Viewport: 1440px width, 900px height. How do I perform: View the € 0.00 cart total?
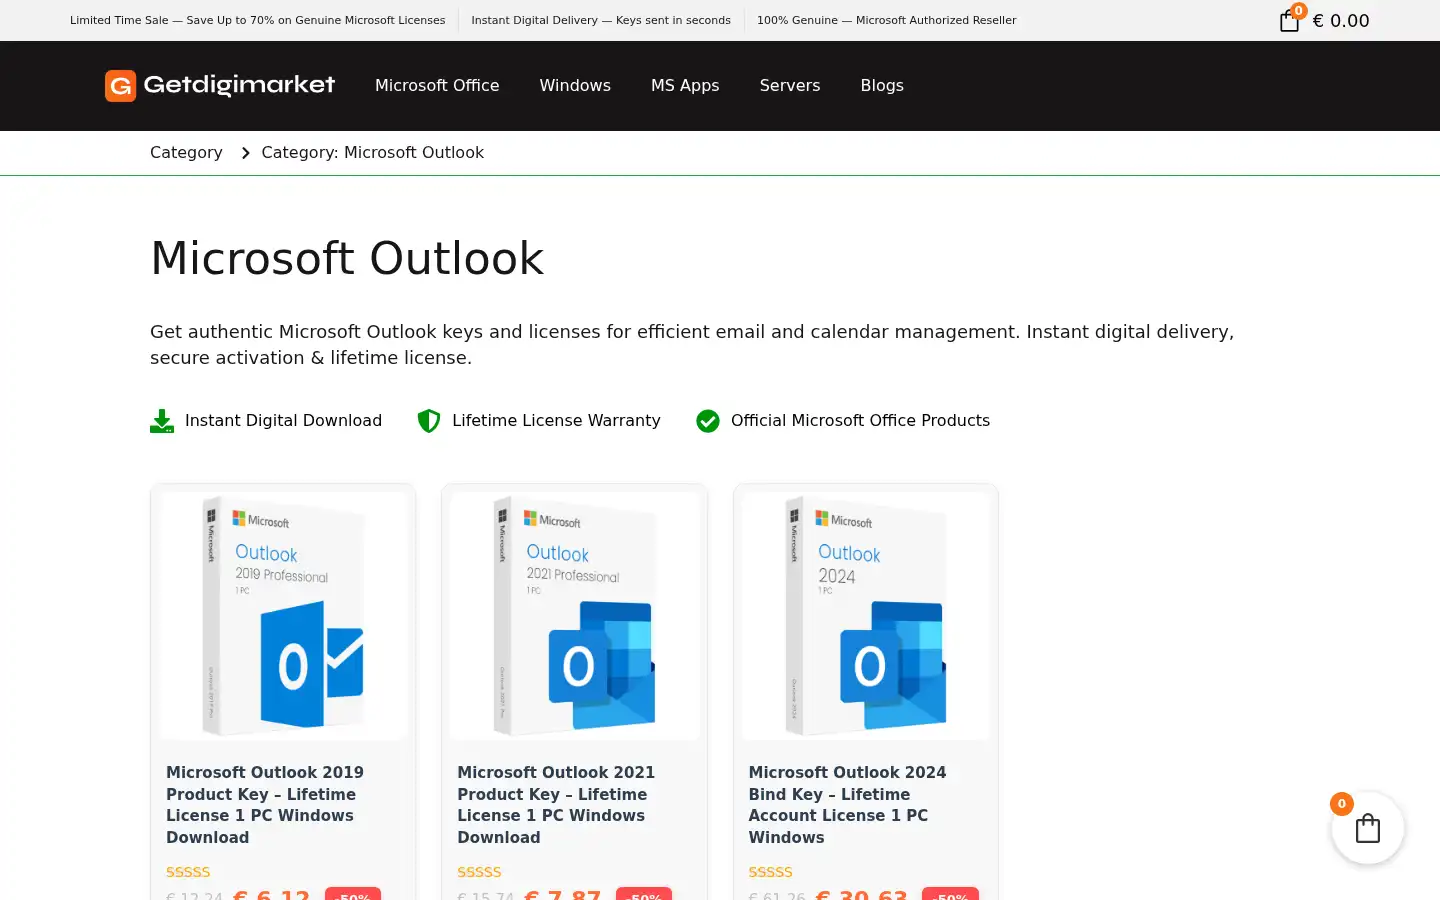1341,20
